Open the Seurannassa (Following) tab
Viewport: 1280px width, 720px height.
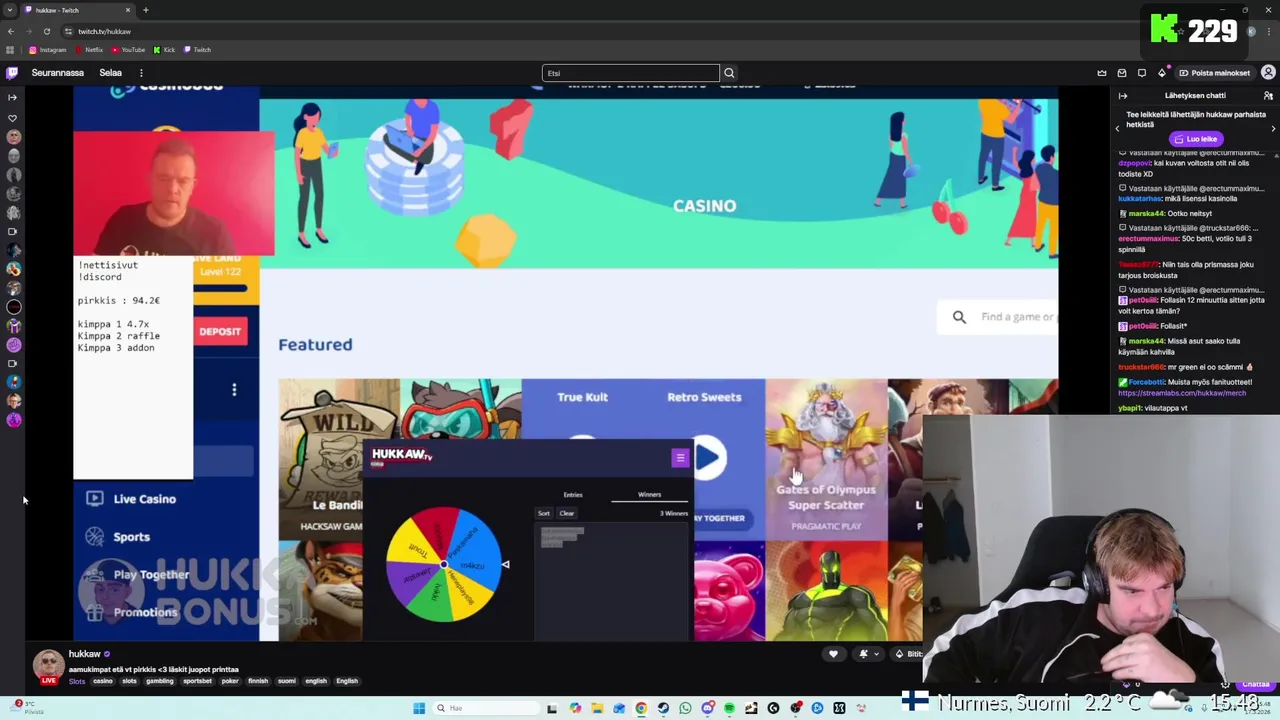[x=57, y=73]
